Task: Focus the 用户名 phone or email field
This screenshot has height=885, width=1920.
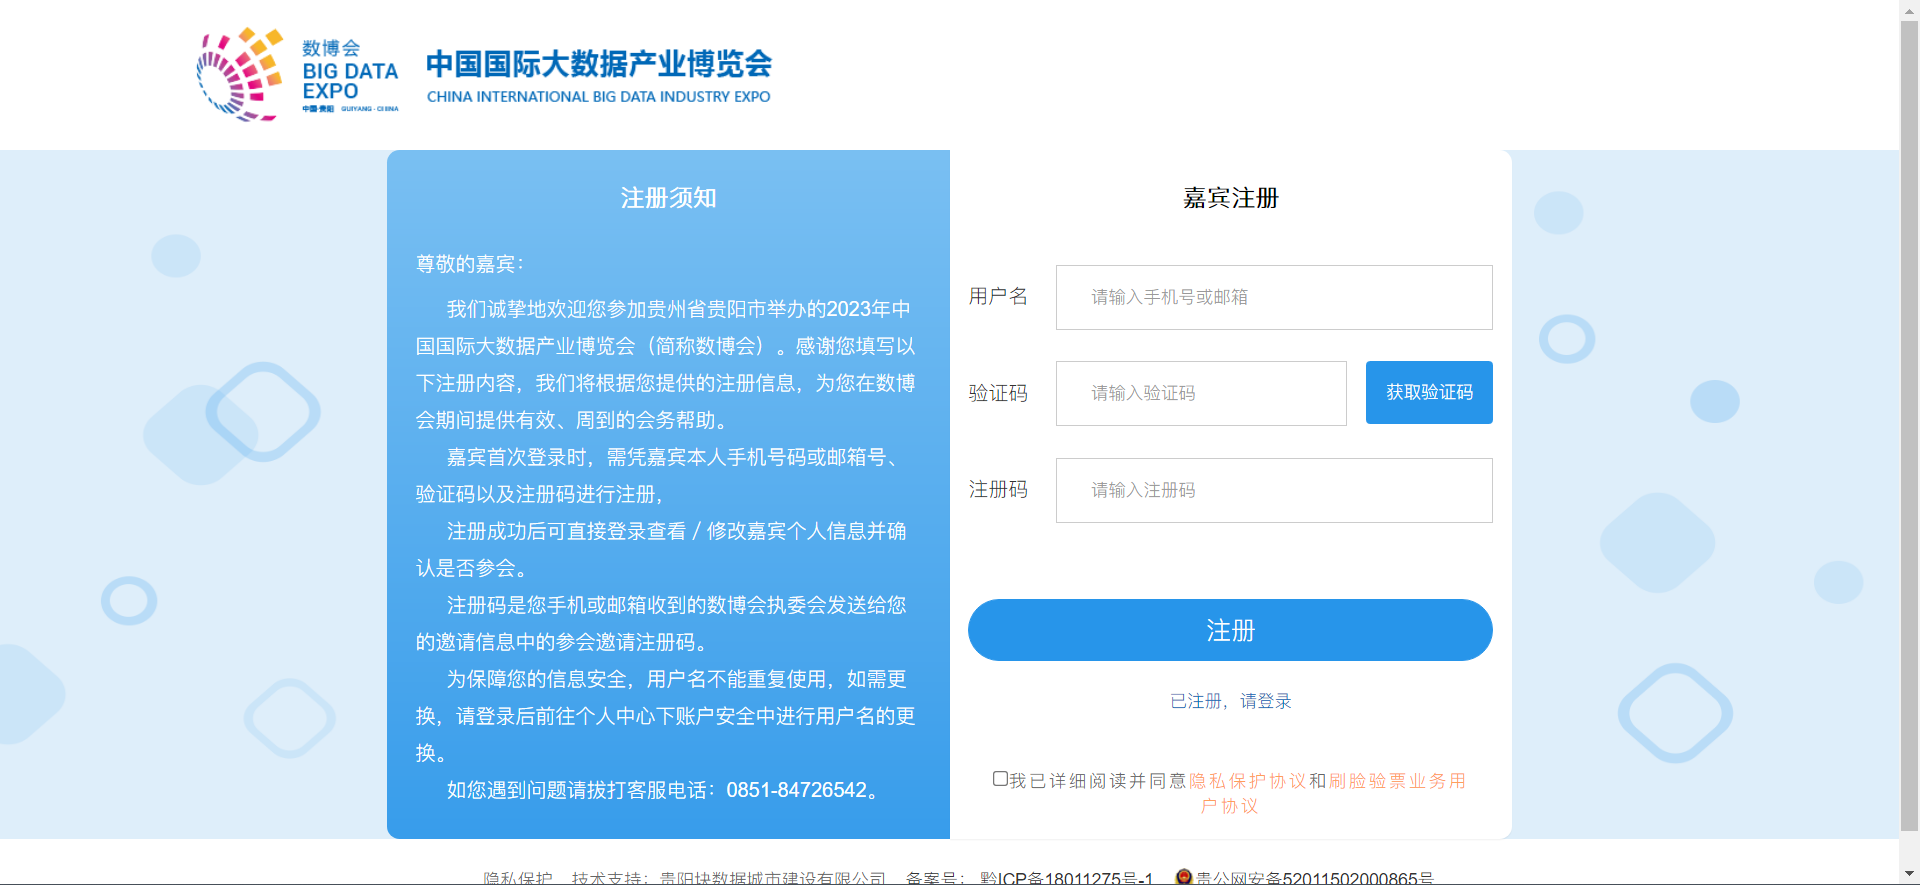Action: [x=1273, y=297]
